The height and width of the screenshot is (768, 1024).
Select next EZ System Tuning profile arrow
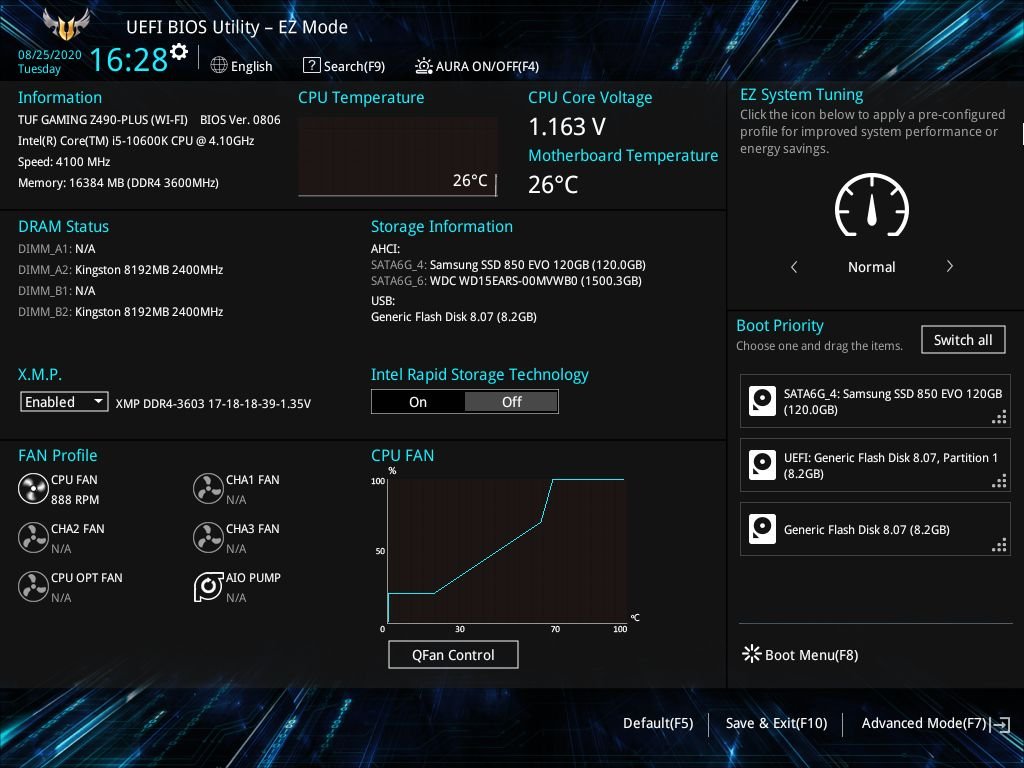[x=950, y=266]
